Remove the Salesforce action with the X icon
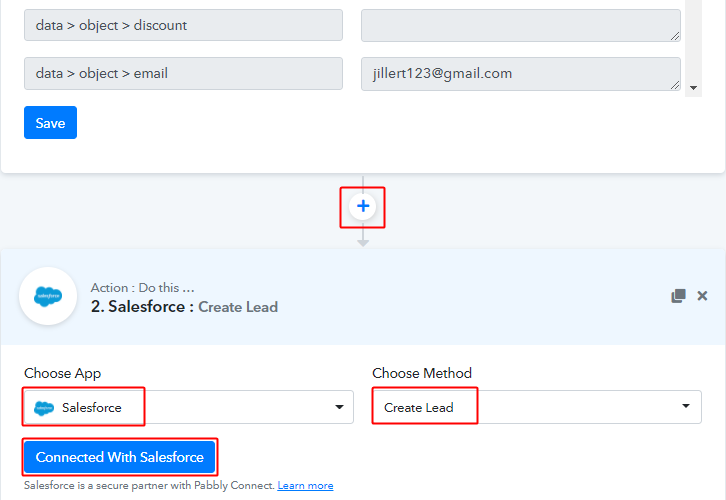 pyautogui.click(x=702, y=295)
